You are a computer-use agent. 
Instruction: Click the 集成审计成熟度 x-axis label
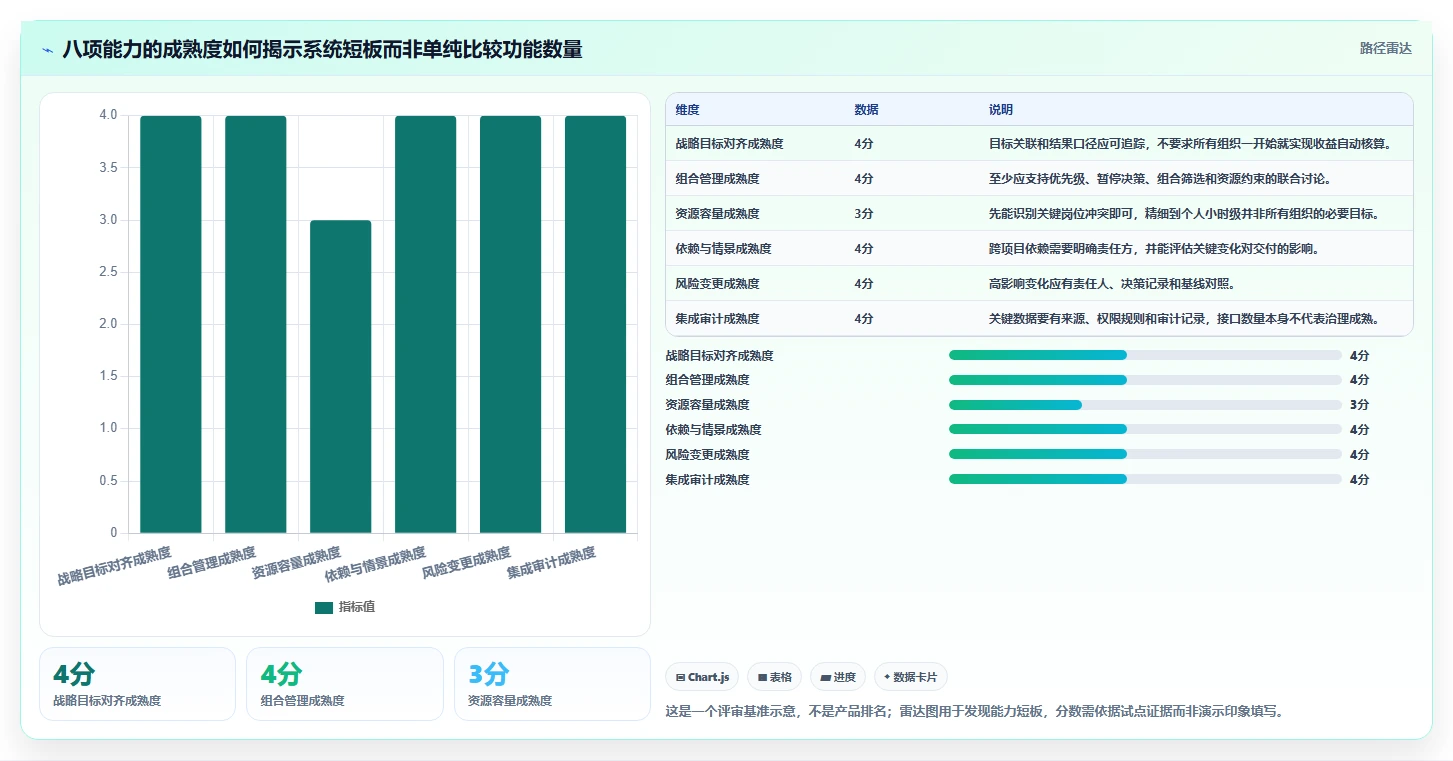point(551,563)
